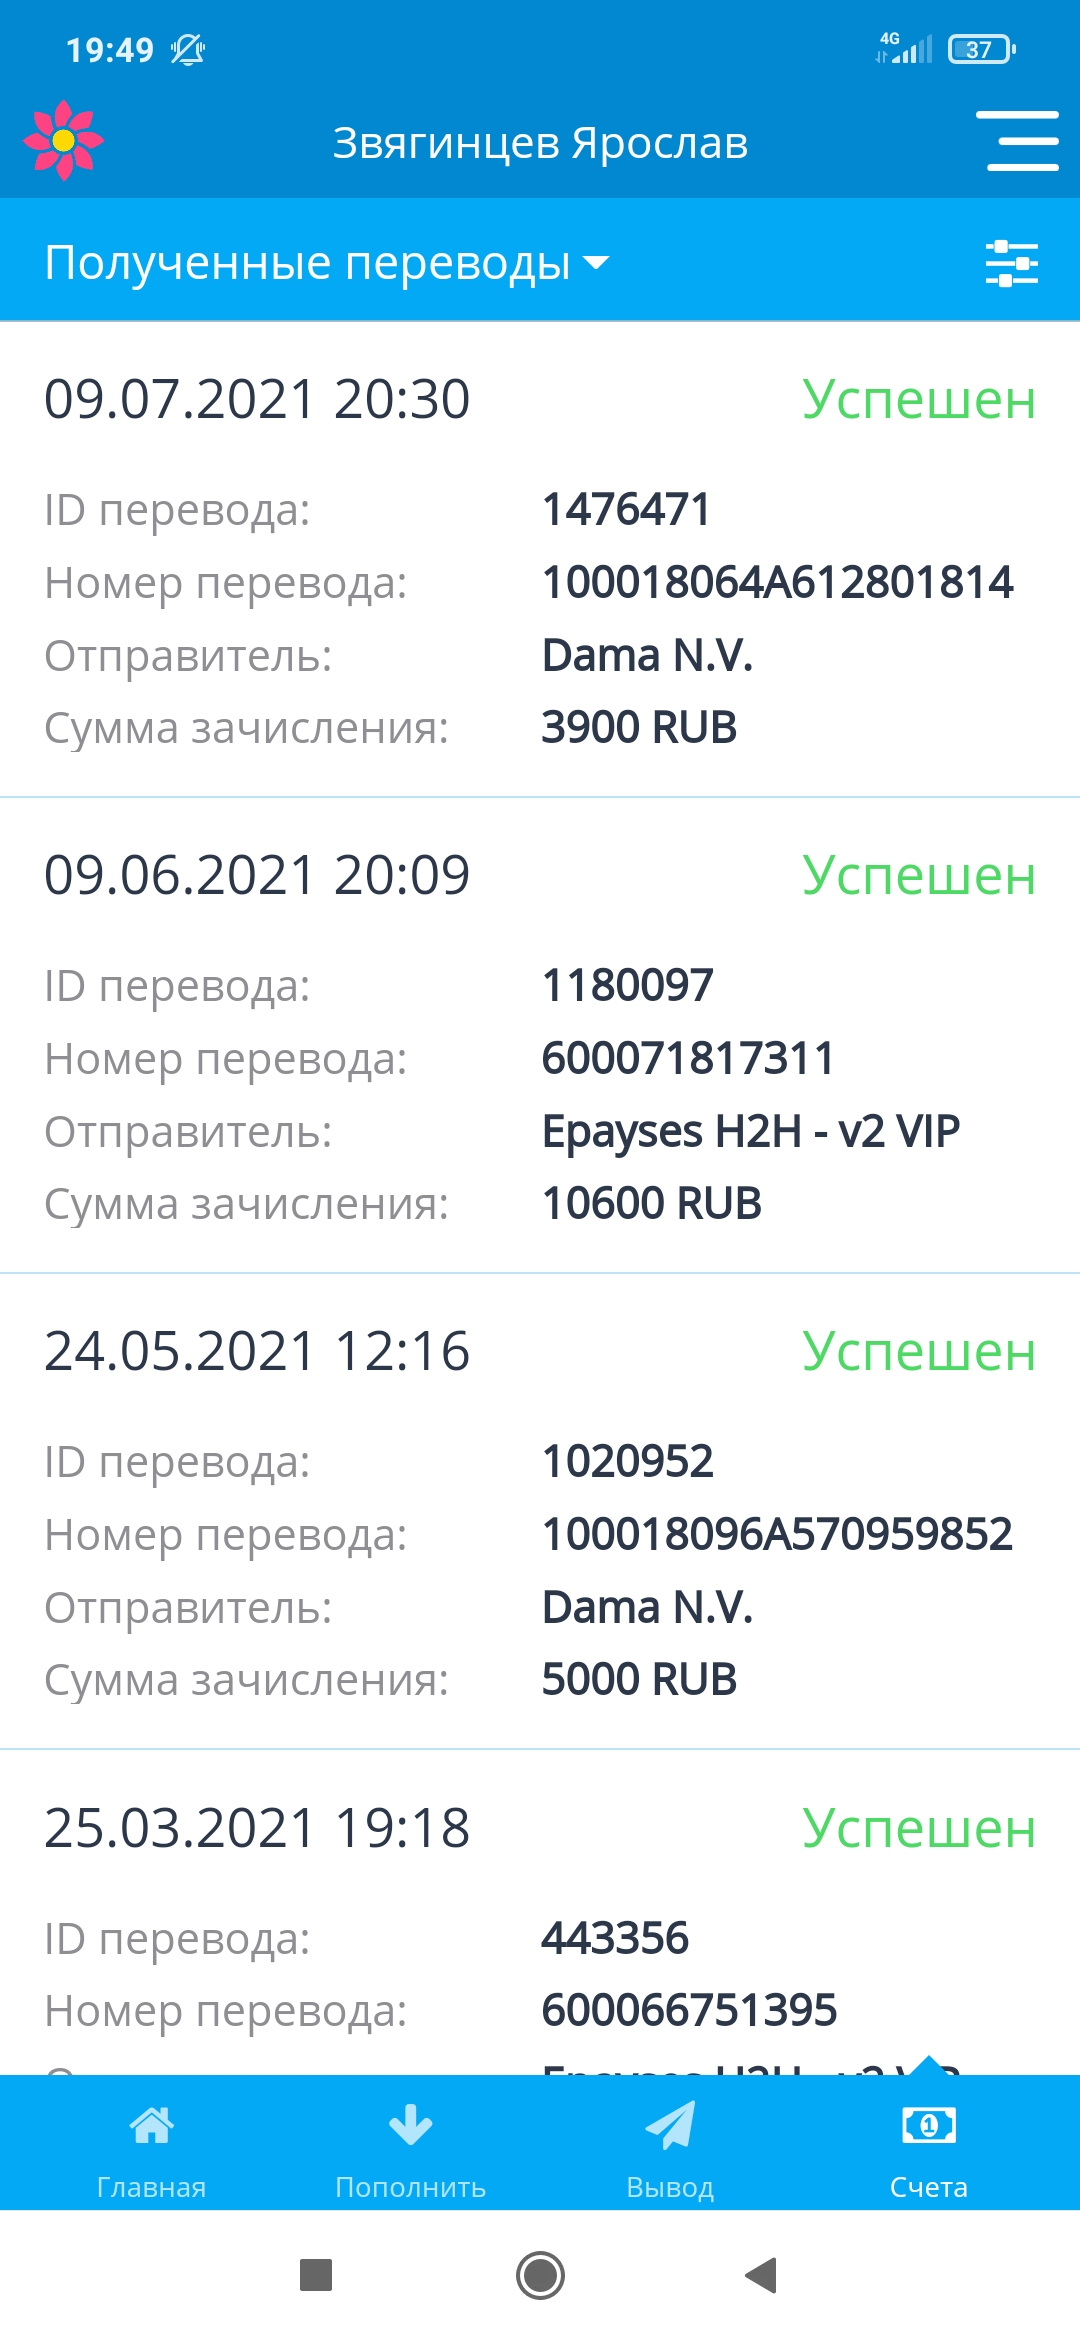
Task: Tap the deposit down-arrow icon
Action: coord(410,2124)
